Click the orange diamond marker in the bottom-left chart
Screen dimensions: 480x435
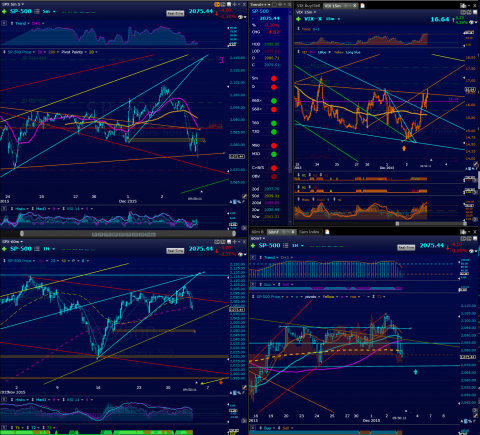pyautogui.click(x=220, y=382)
